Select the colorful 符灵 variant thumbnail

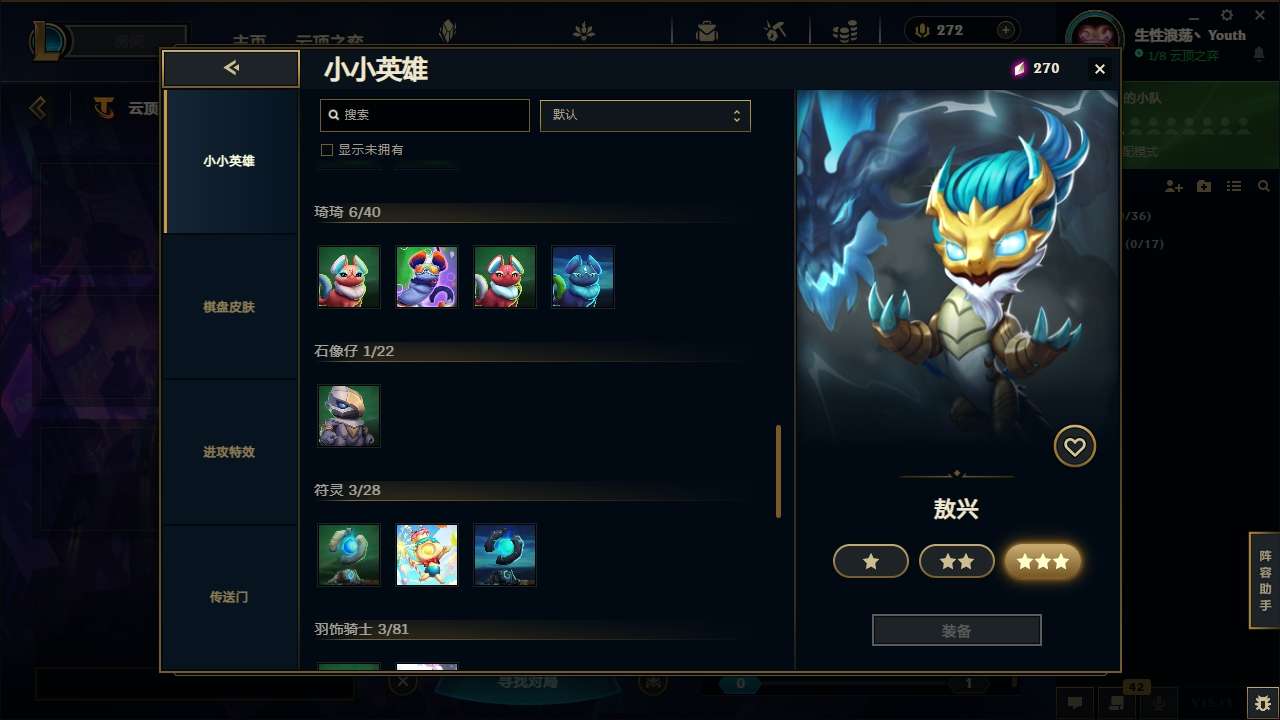[427, 555]
